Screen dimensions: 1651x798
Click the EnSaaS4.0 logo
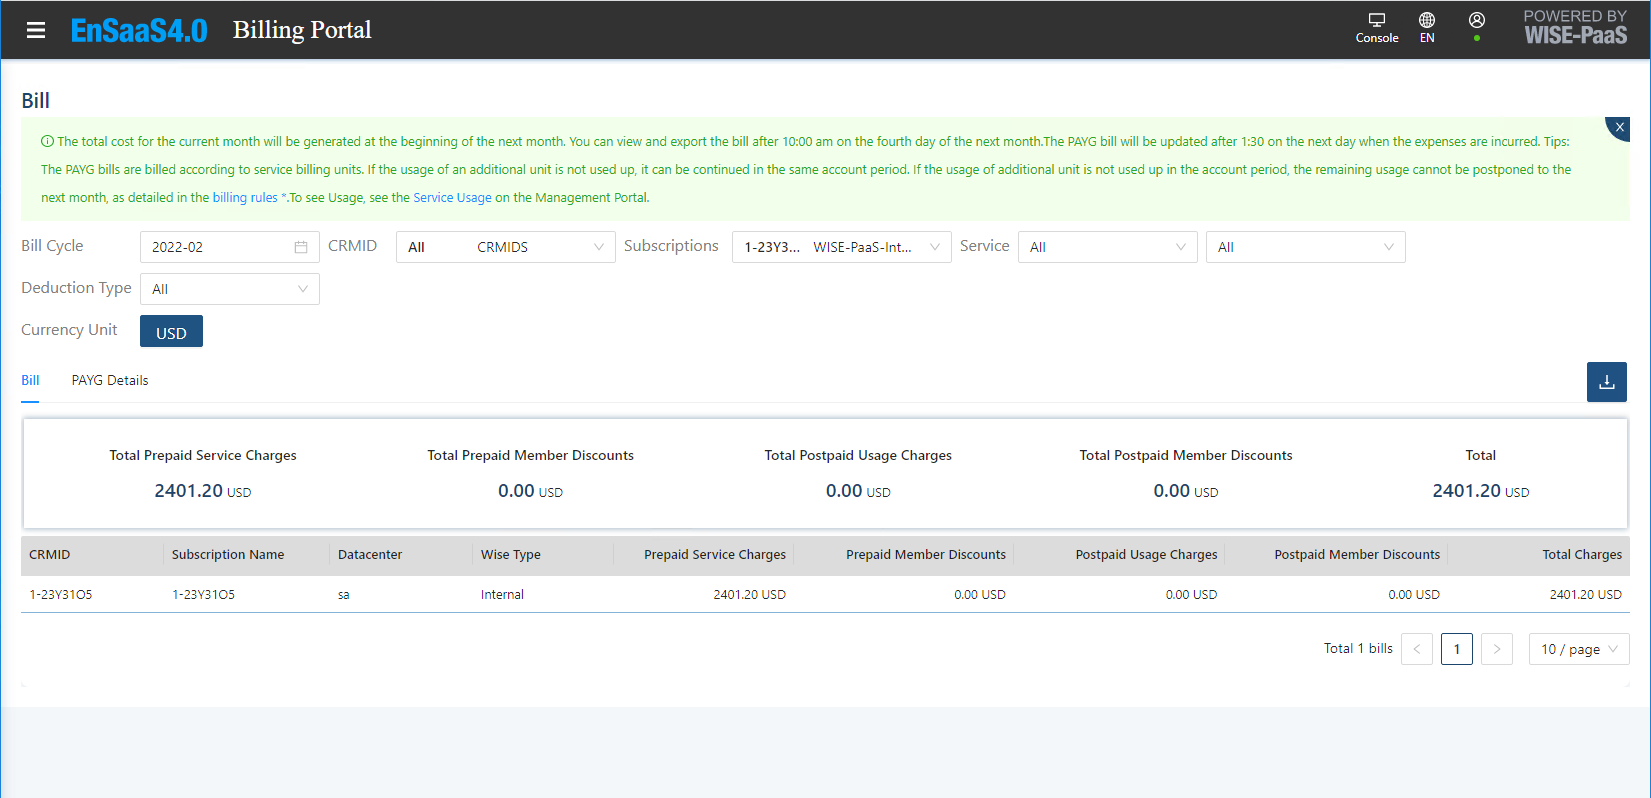(139, 30)
